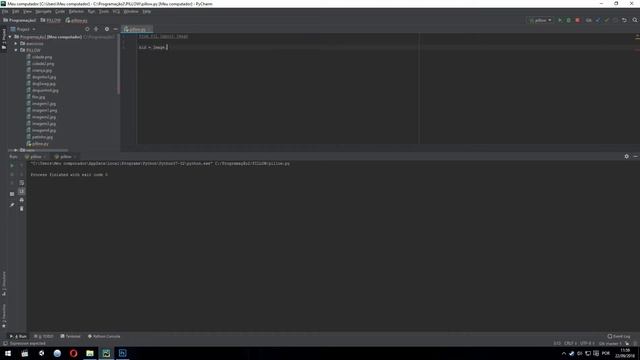Viewport: 640px width, 360px height.
Task: Open the Window menu
Action: click(131, 11)
